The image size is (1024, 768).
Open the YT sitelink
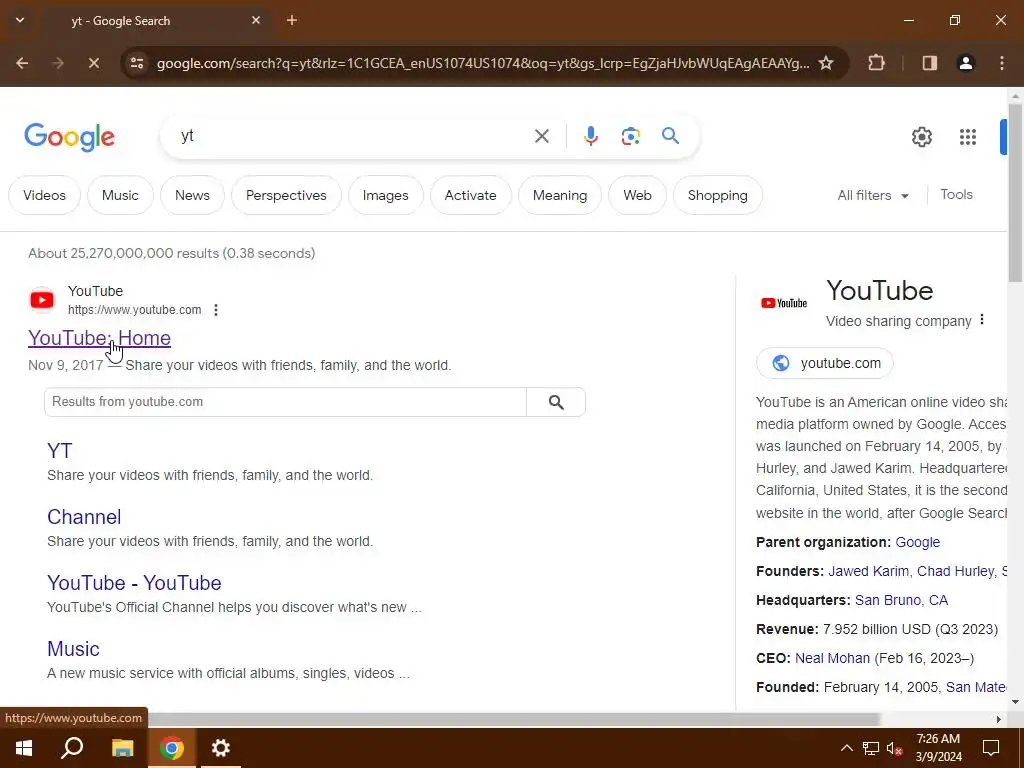59,451
